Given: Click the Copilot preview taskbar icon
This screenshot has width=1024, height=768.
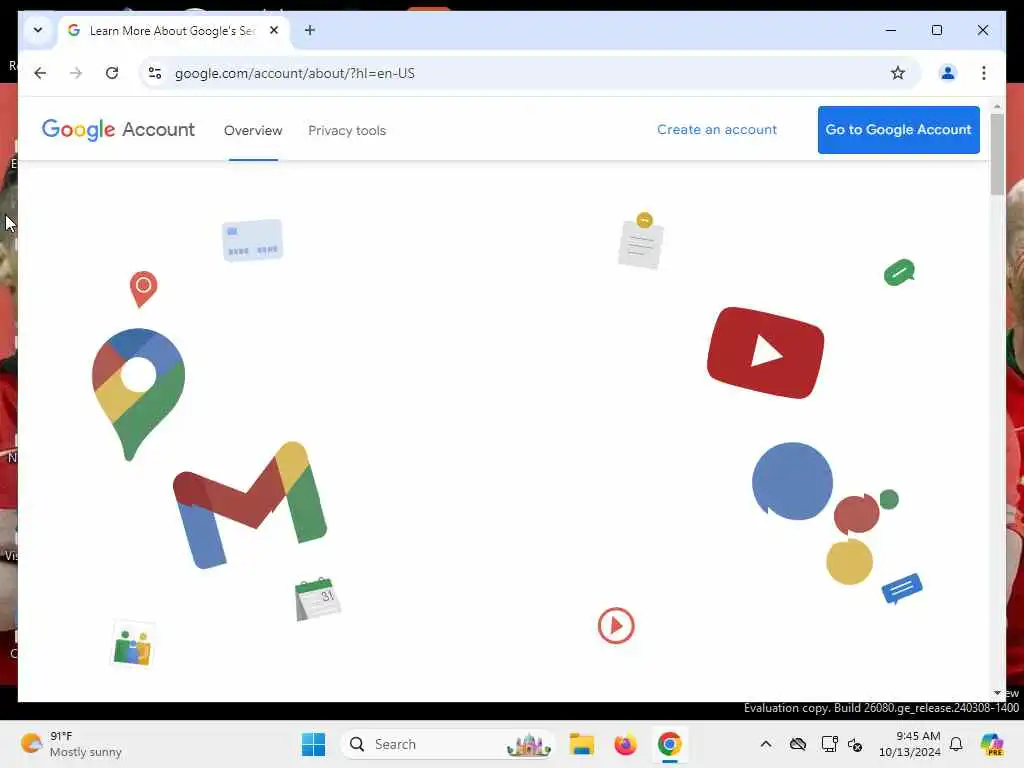Looking at the screenshot, I should [992, 744].
